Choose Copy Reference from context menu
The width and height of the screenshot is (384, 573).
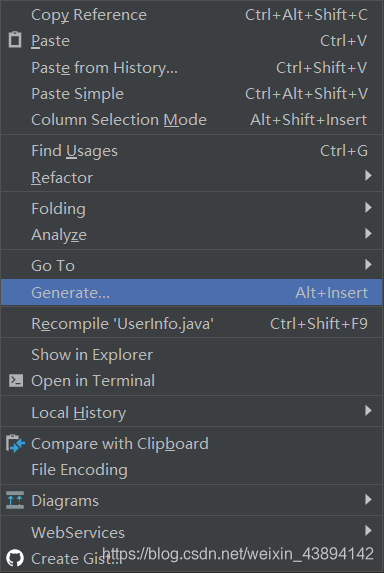tap(191, 15)
